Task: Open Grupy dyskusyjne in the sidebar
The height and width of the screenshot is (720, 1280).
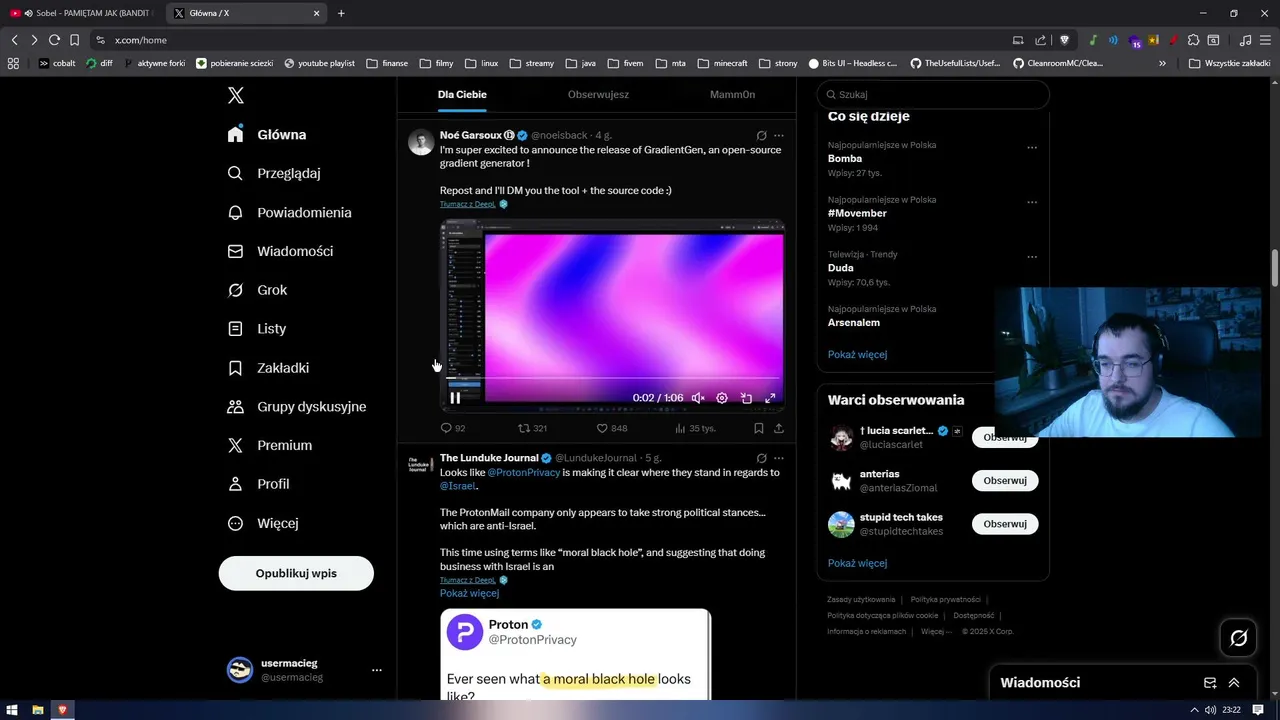Action: point(296,406)
